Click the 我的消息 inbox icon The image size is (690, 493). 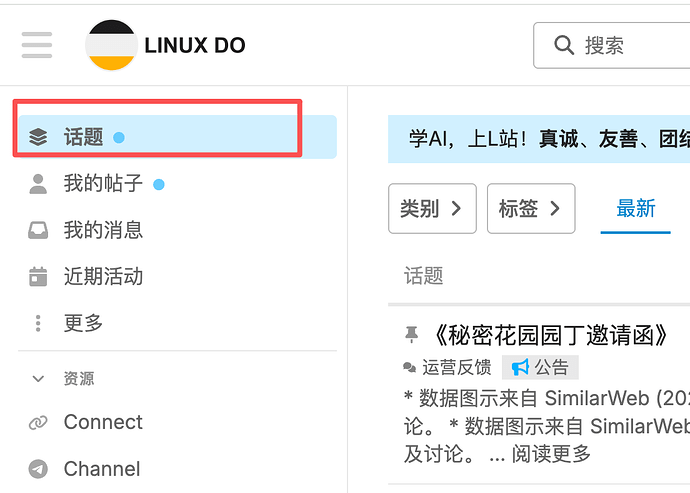click(x=38, y=230)
